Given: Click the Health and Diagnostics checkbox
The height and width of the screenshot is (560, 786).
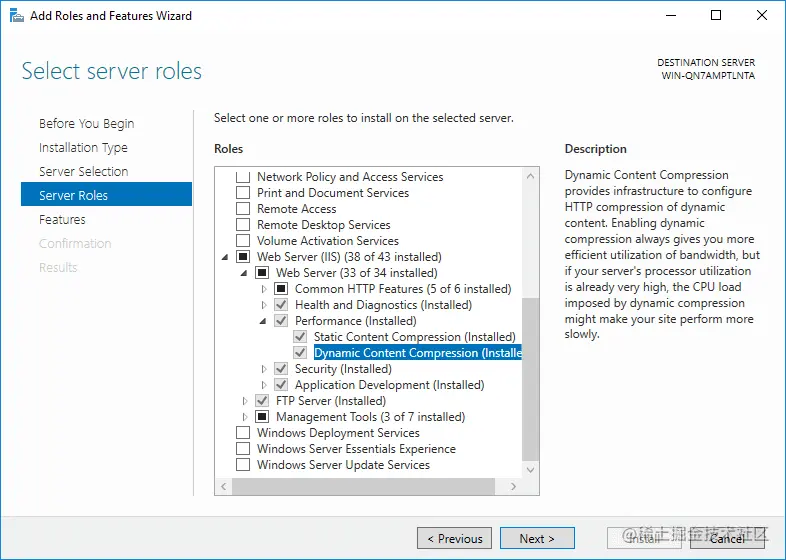Looking at the screenshot, I should click(x=281, y=305).
